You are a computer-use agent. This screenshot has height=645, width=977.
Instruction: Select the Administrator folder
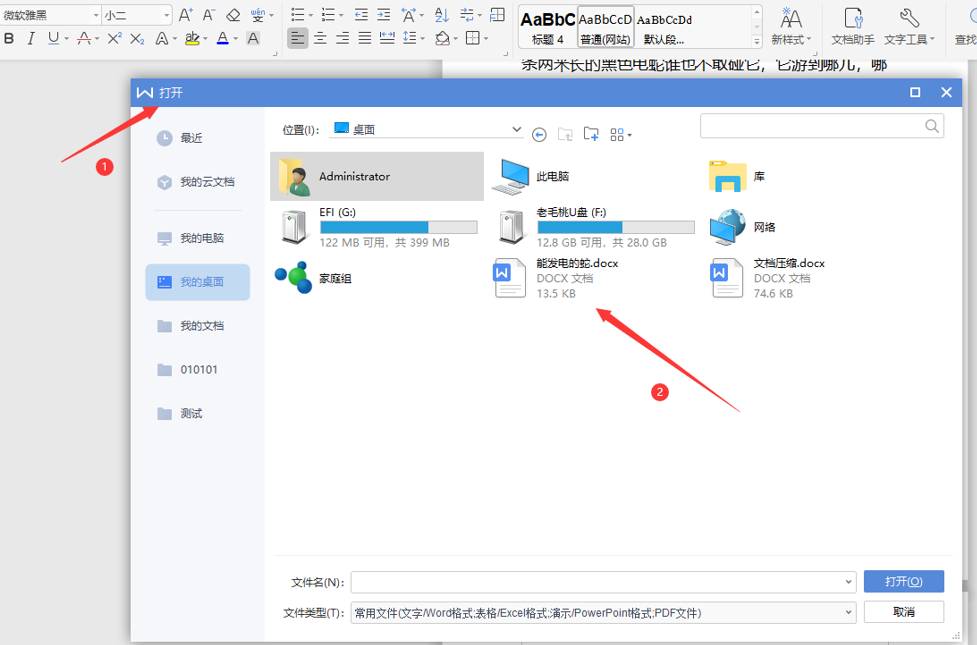coord(377,176)
